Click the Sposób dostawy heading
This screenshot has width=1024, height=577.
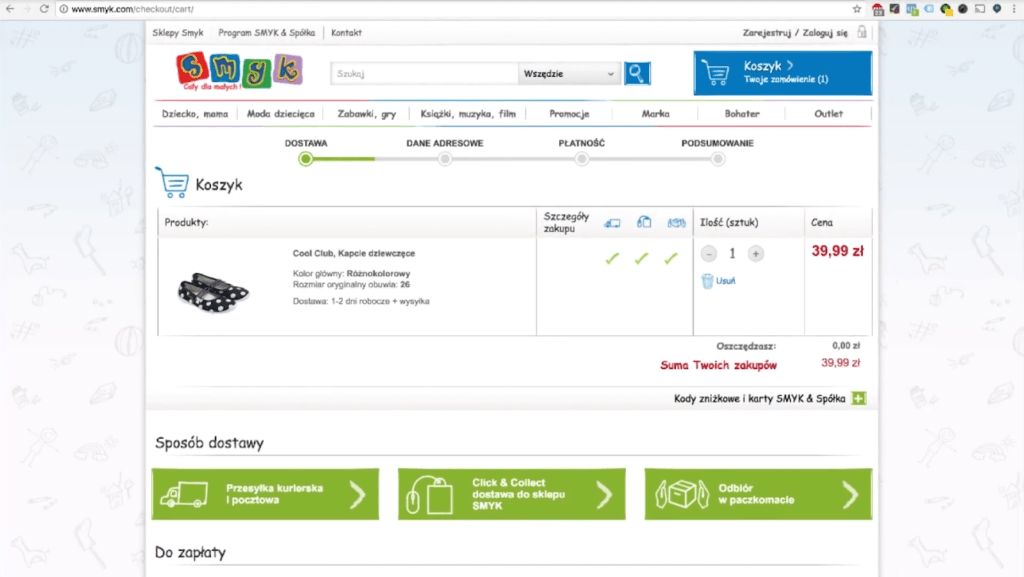tap(209, 443)
